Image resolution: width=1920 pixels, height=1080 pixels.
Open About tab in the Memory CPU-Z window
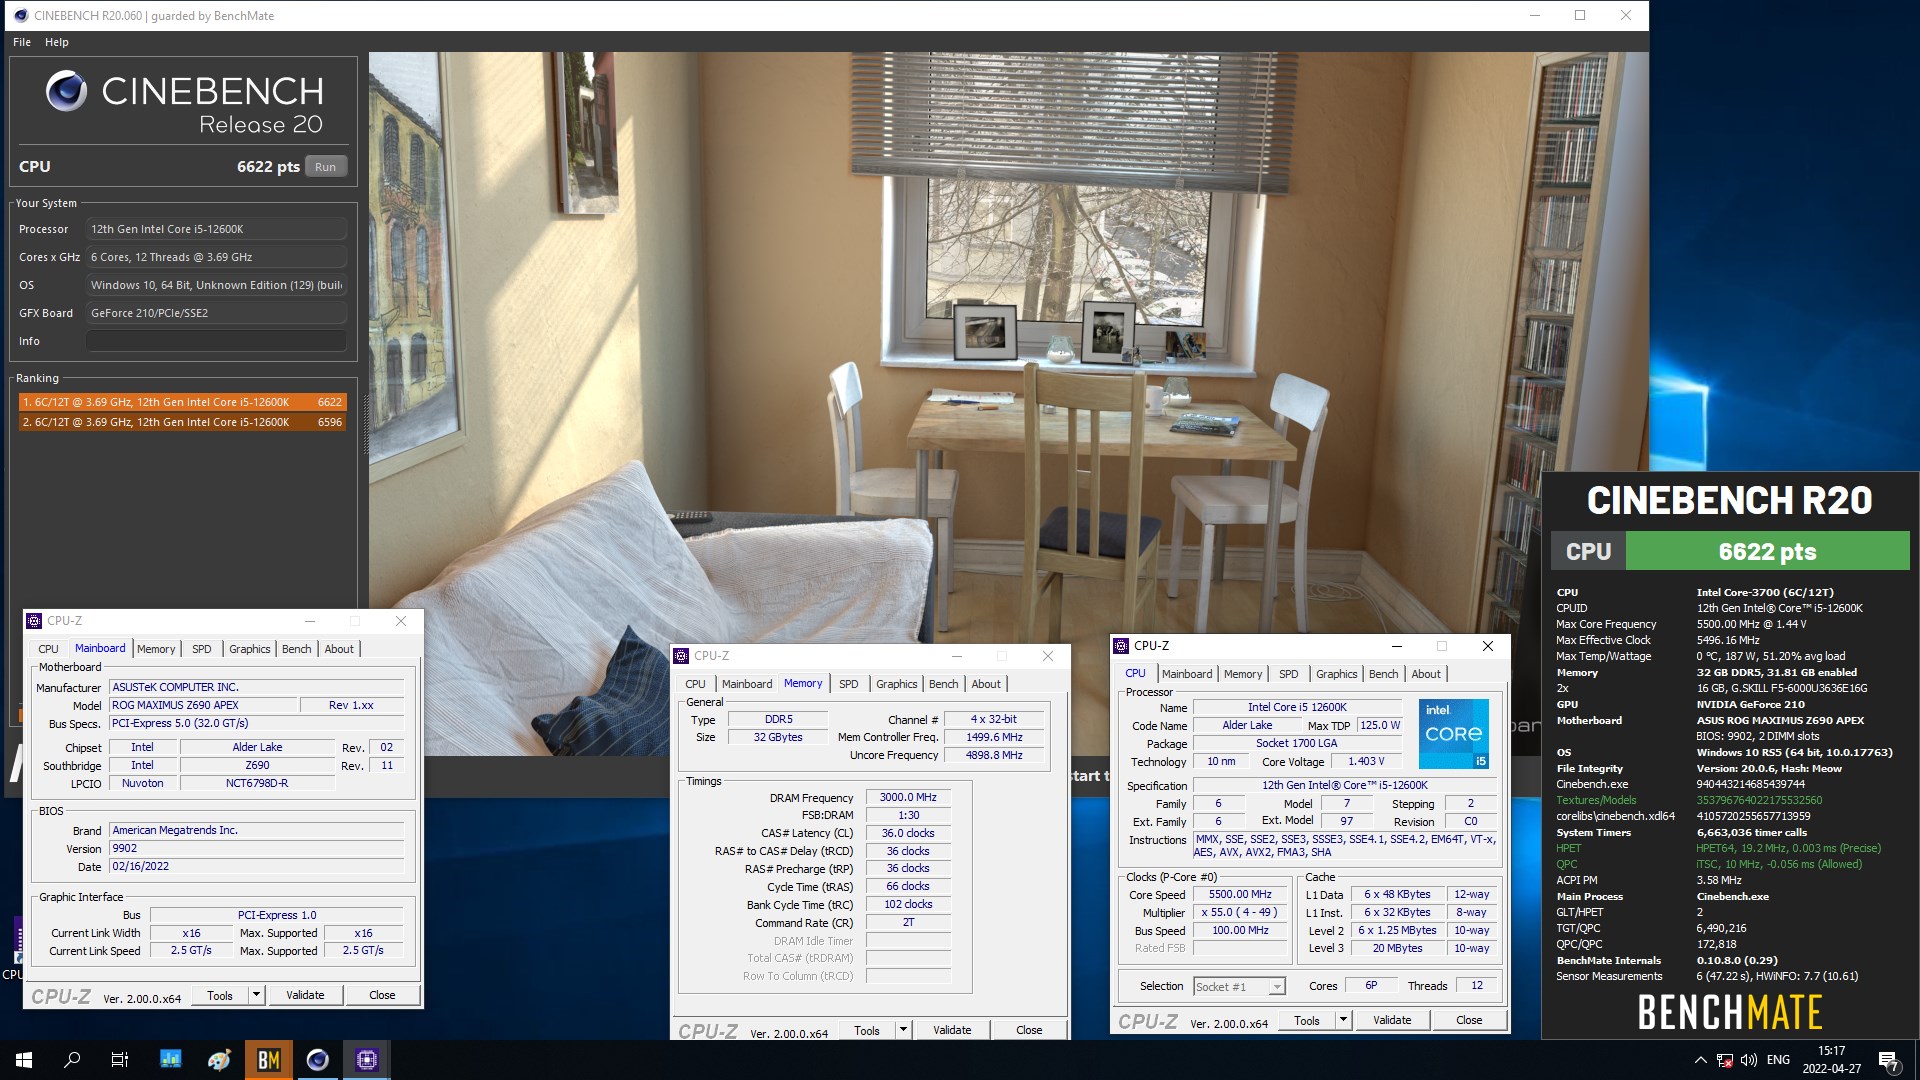pyautogui.click(x=986, y=684)
